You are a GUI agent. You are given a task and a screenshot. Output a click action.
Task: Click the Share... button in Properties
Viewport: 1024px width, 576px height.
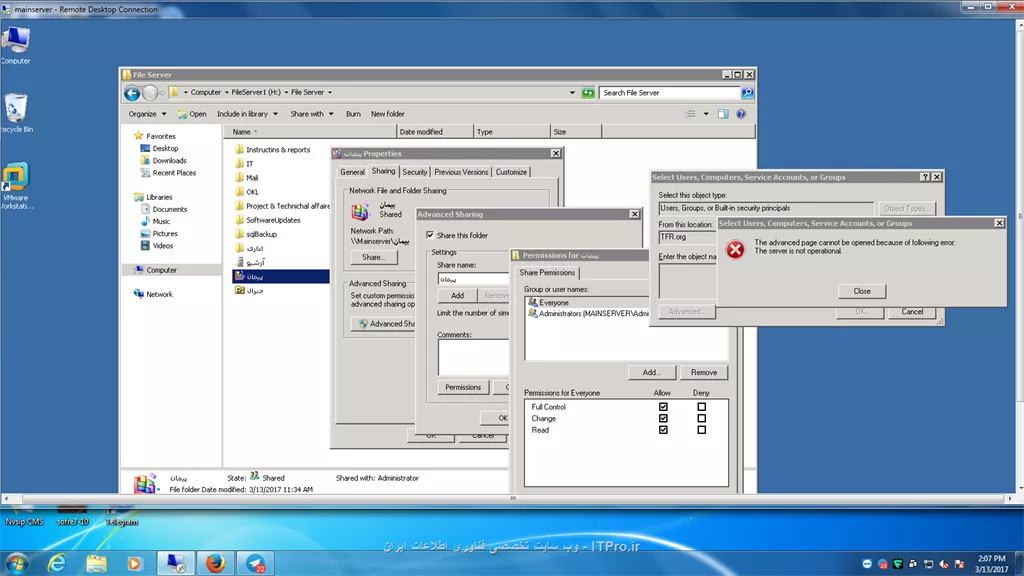coord(373,257)
